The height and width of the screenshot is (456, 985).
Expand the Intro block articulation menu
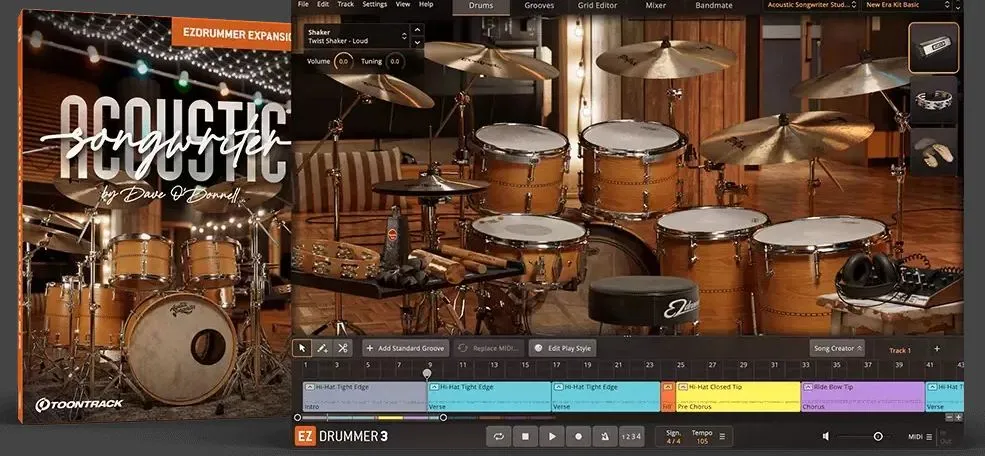310,388
